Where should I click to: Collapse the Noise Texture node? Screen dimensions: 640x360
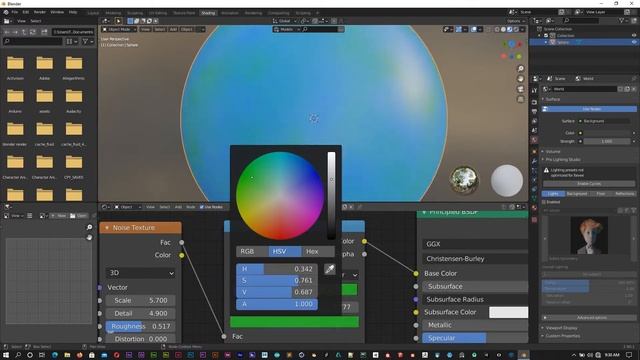[107, 228]
